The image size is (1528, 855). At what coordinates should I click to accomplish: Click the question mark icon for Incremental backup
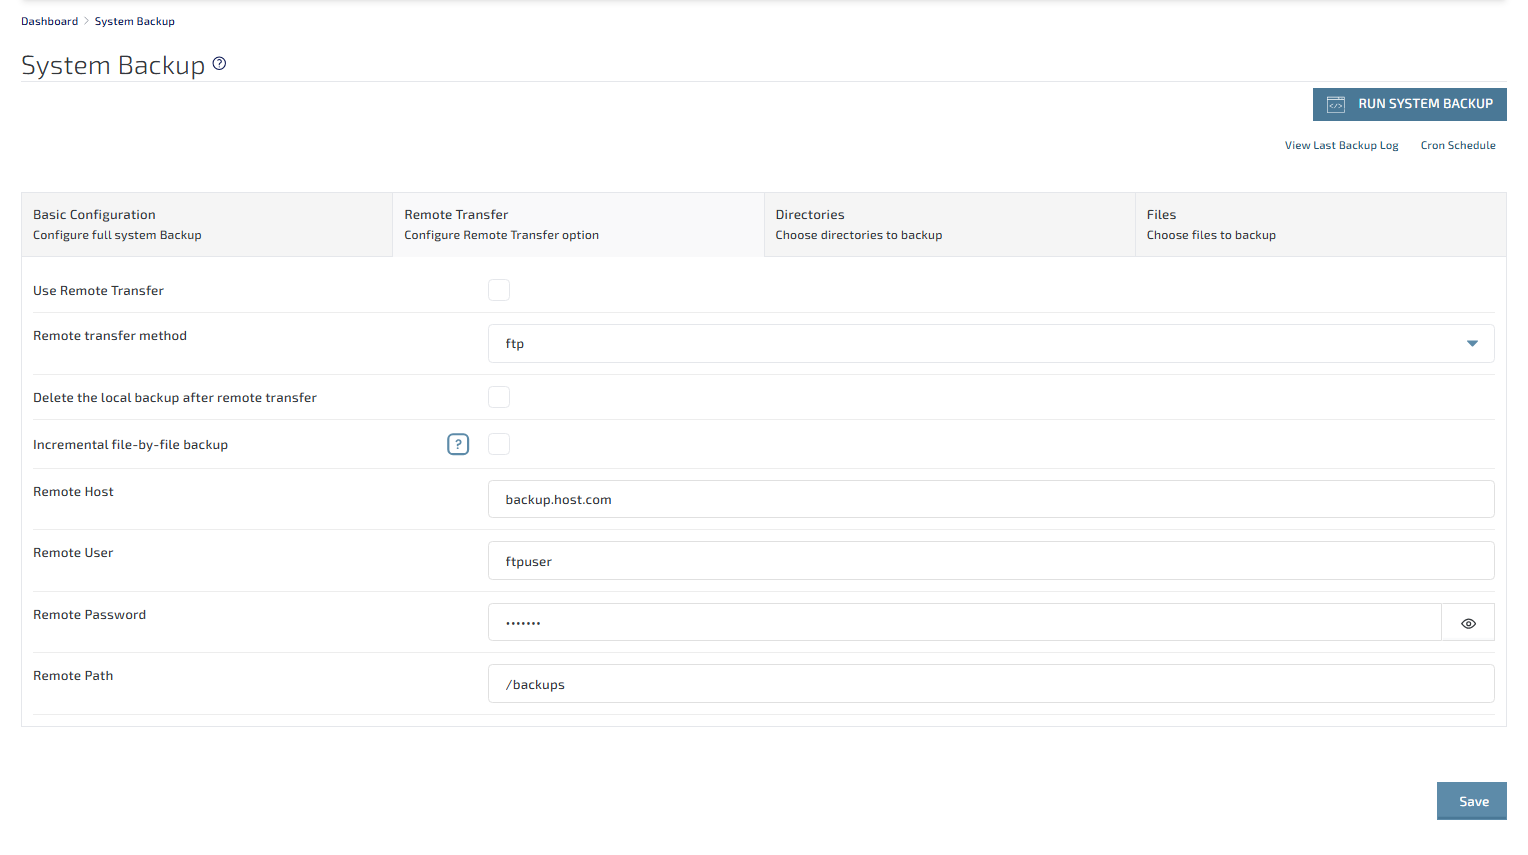pyautogui.click(x=458, y=444)
